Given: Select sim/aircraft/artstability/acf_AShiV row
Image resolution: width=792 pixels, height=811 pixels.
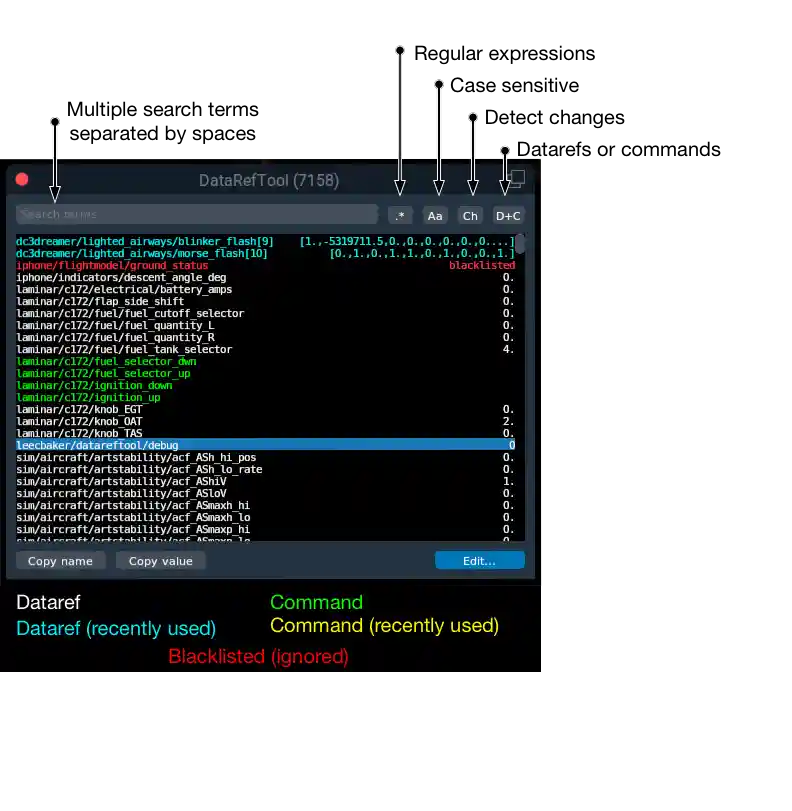Looking at the screenshot, I should point(265,481).
